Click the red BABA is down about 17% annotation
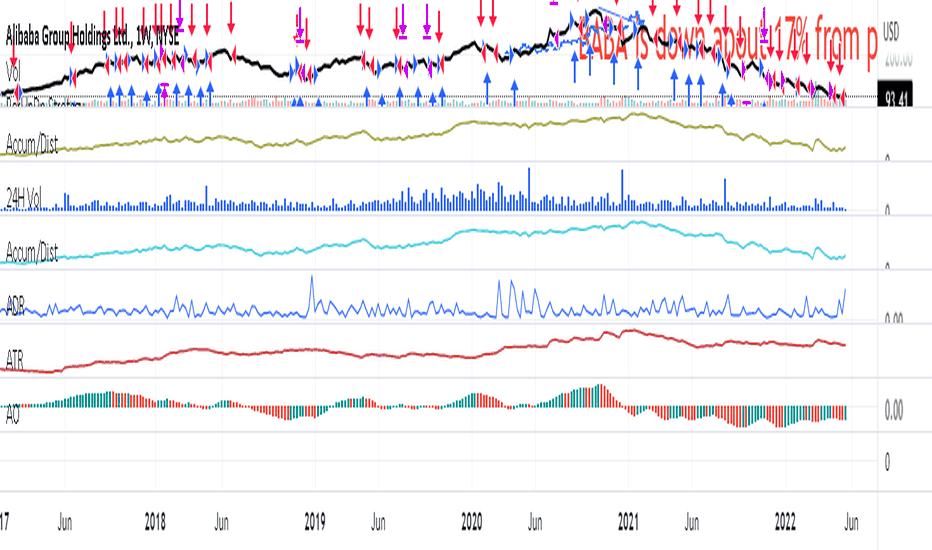This screenshot has width=932, height=550. (x=728, y=42)
